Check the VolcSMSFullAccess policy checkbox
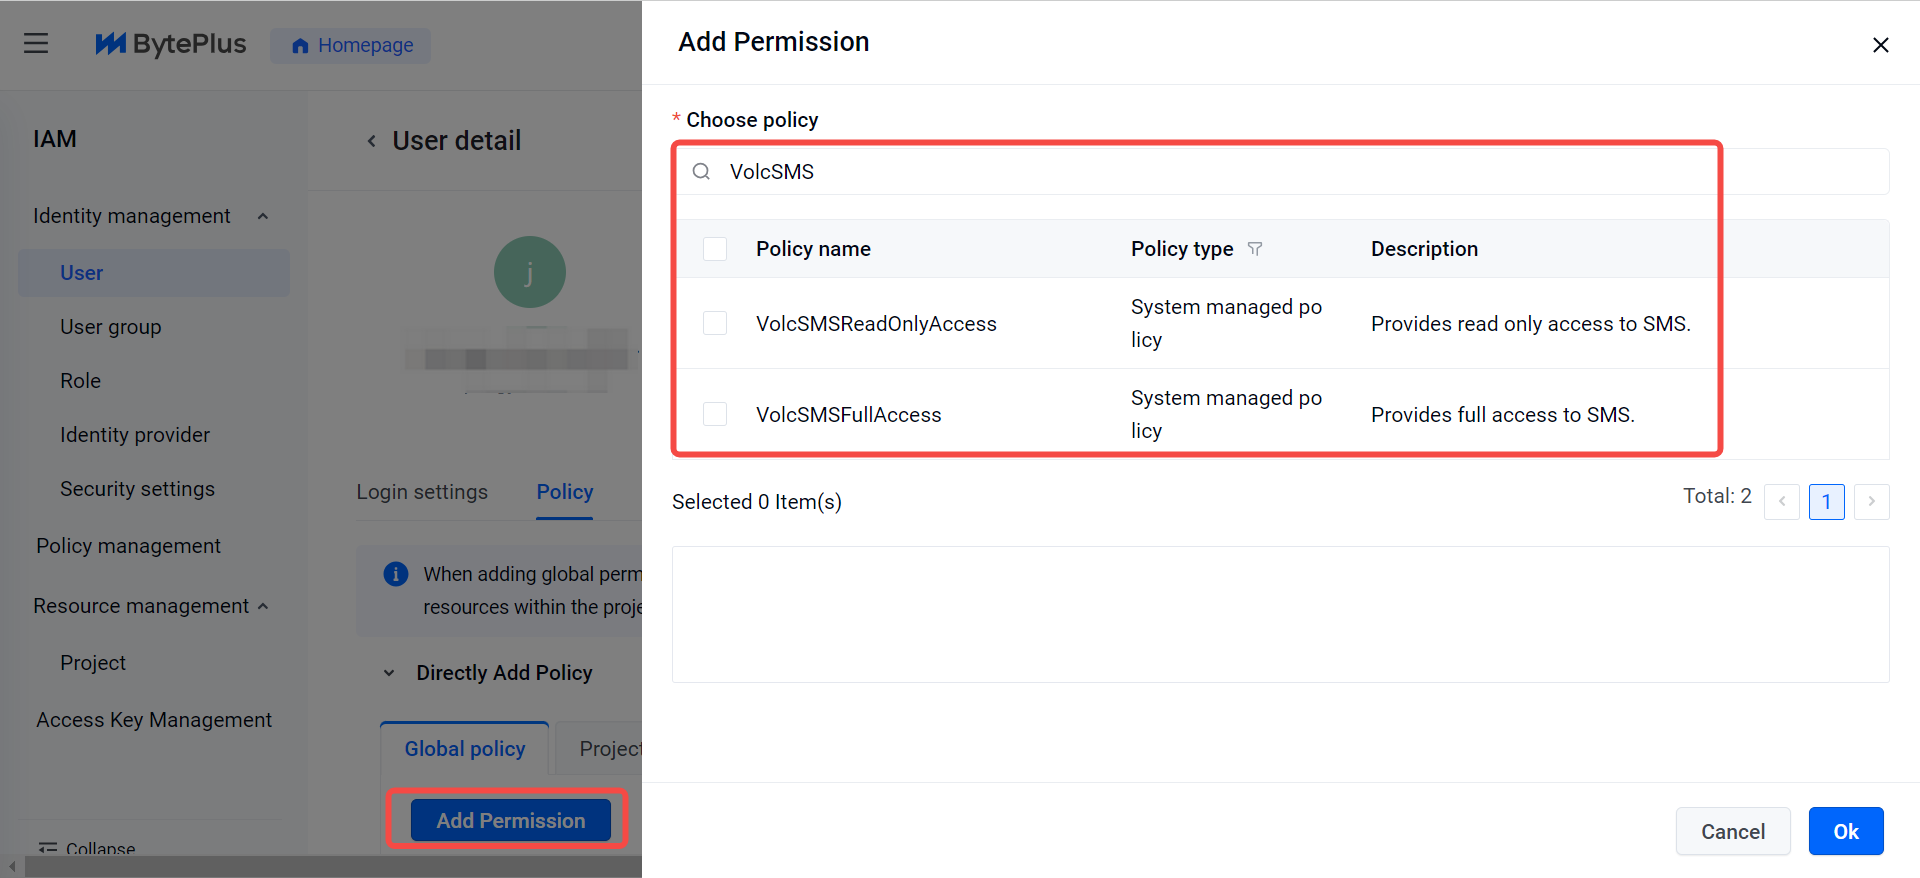Image resolution: width=1920 pixels, height=878 pixels. pyautogui.click(x=715, y=414)
